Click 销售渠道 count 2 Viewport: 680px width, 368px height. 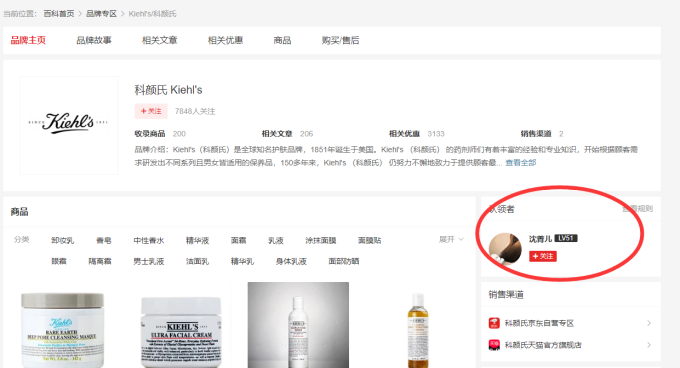click(561, 134)
